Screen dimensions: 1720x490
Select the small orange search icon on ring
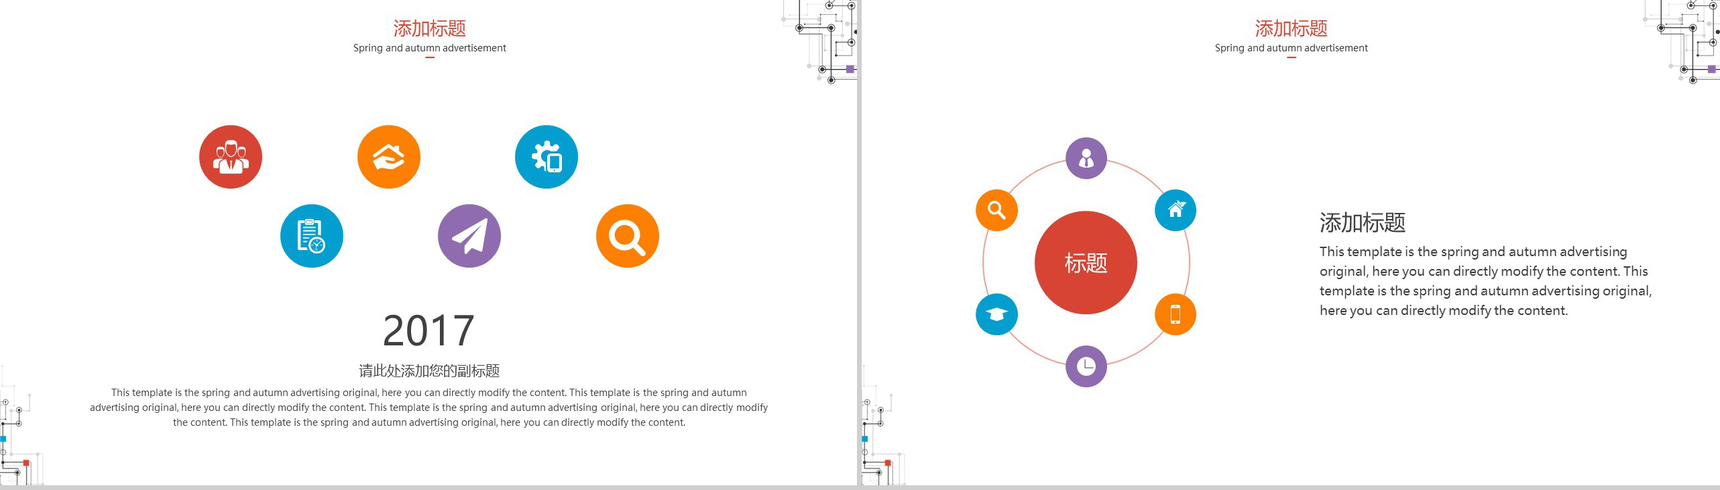(x=997, y=210)
